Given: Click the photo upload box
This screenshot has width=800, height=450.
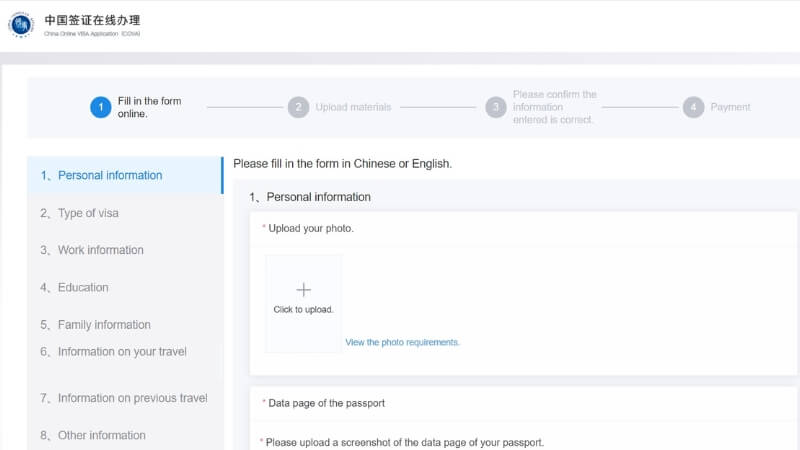Looking at the screenshot, I should pos(303,303).
